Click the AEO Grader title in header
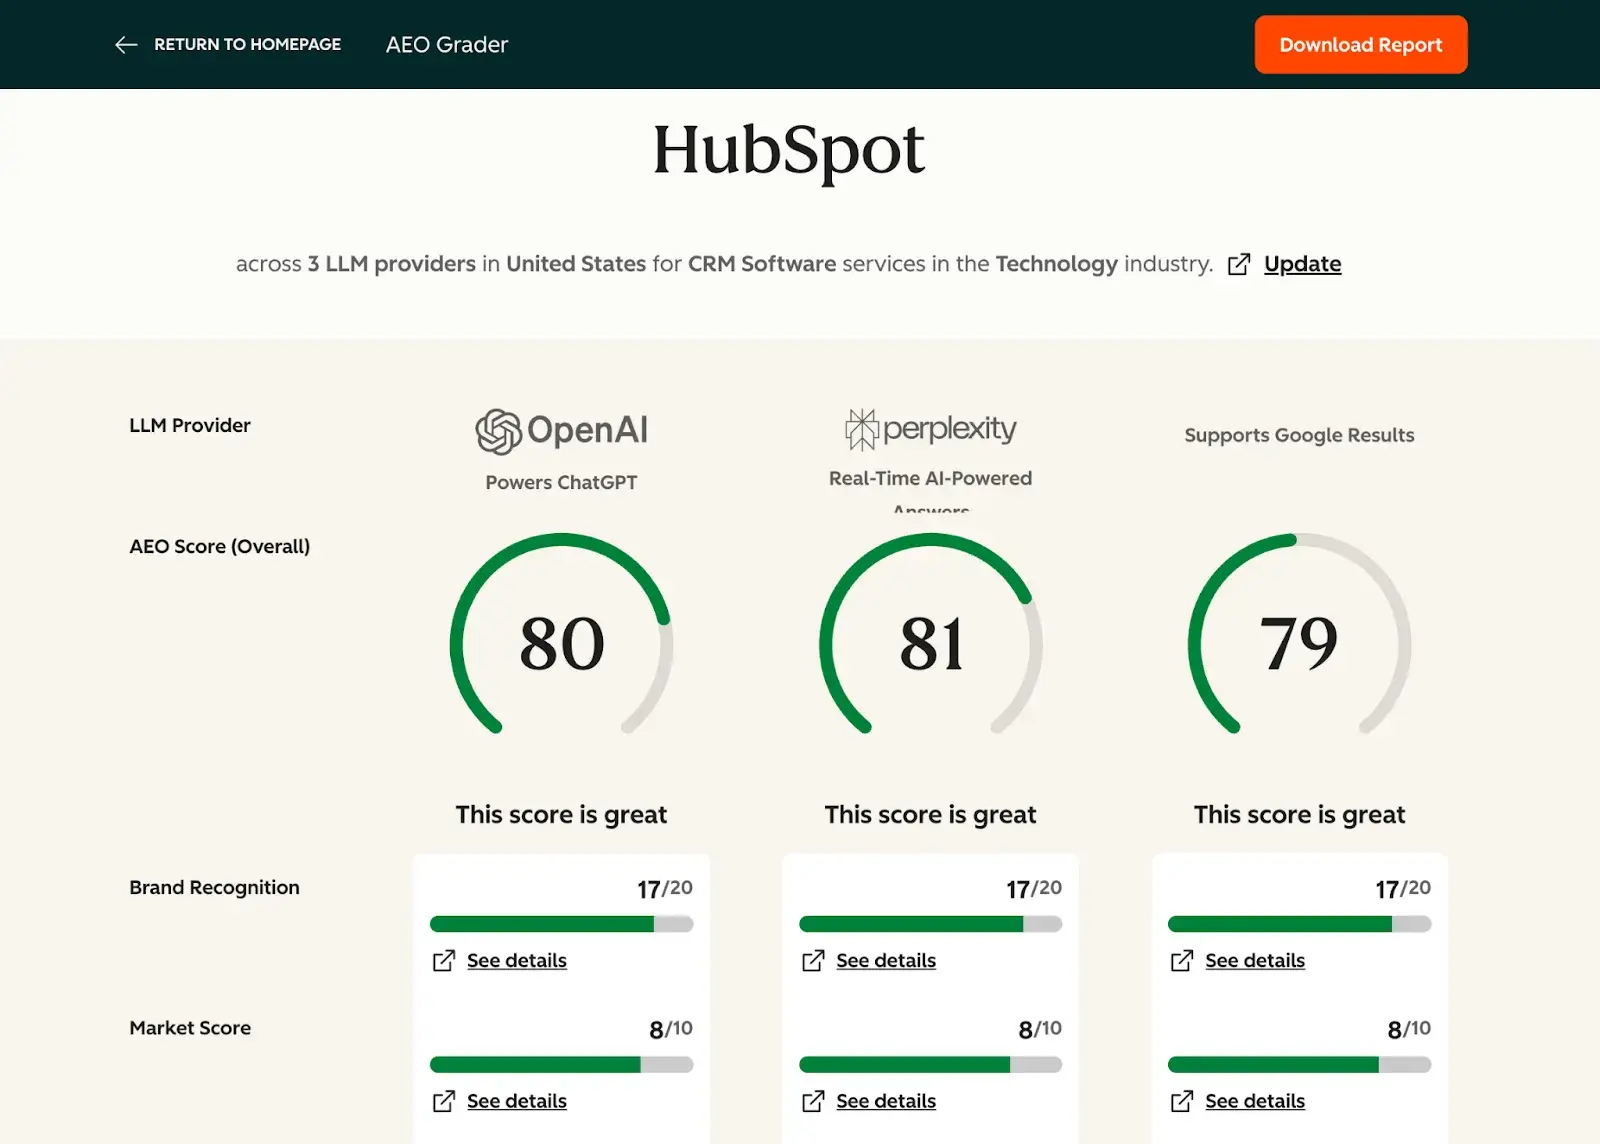1600x1144 pixels. [447, 45]
